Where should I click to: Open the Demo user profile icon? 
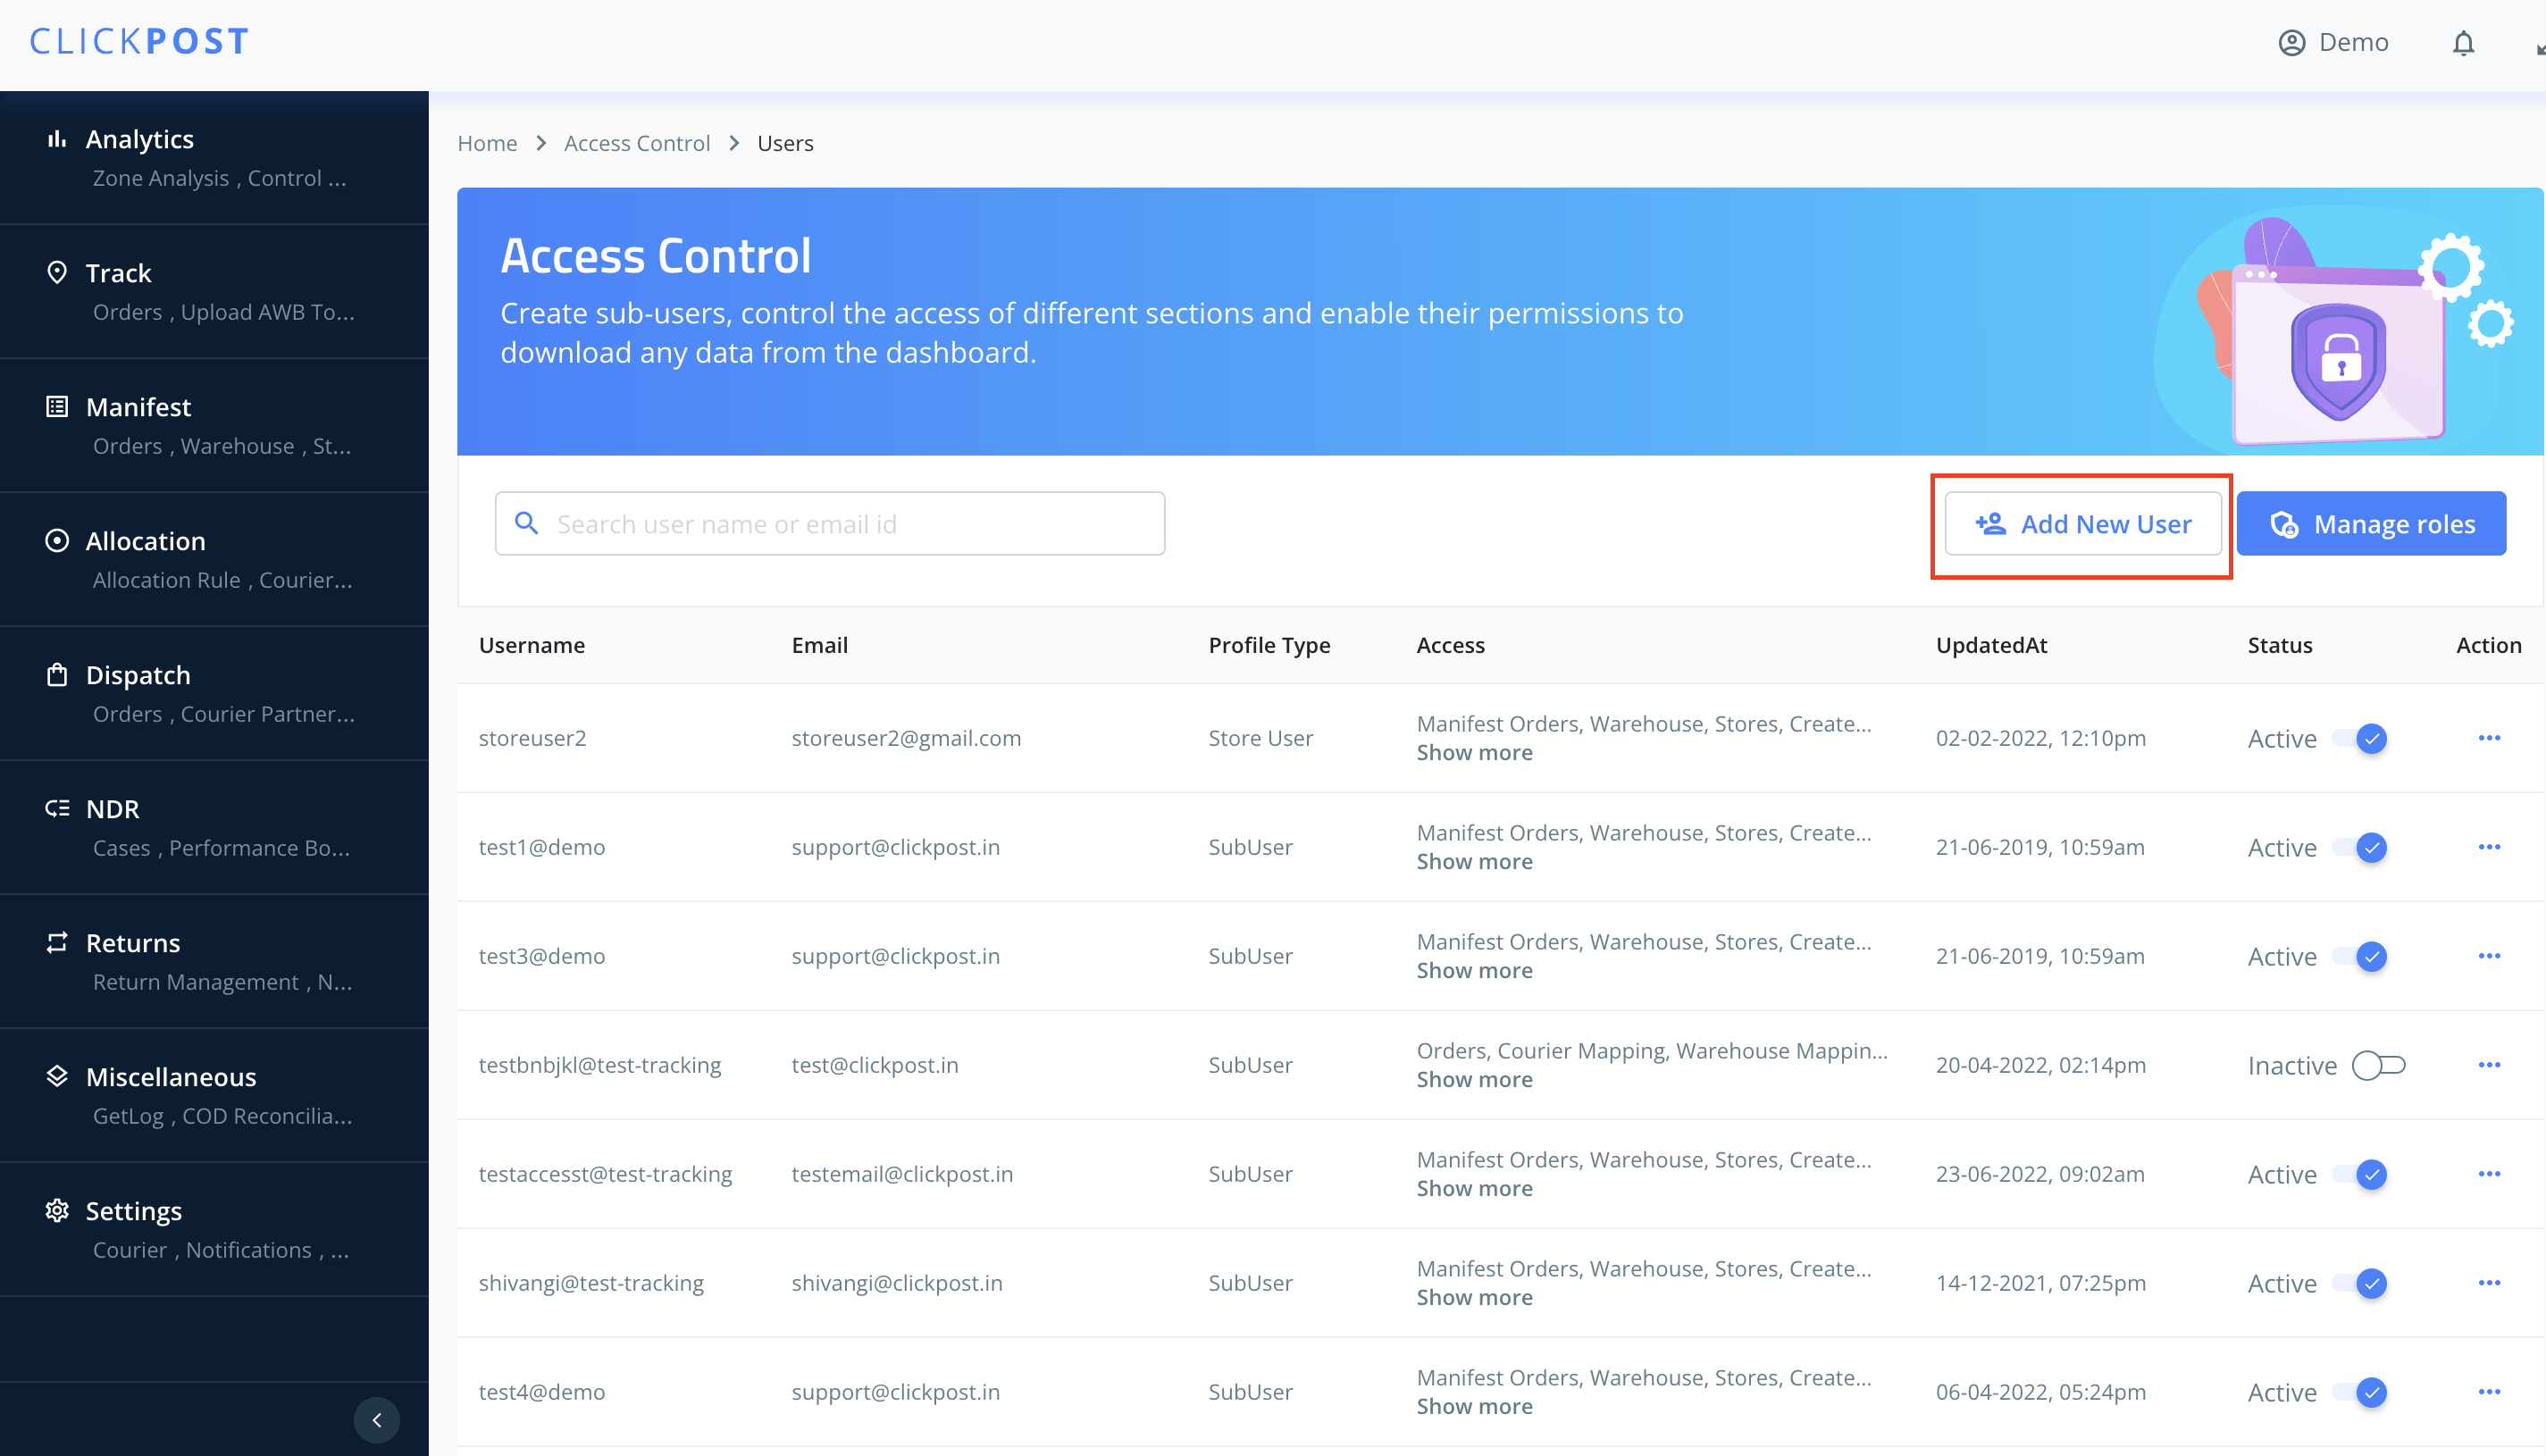[x=2291, y=43]
